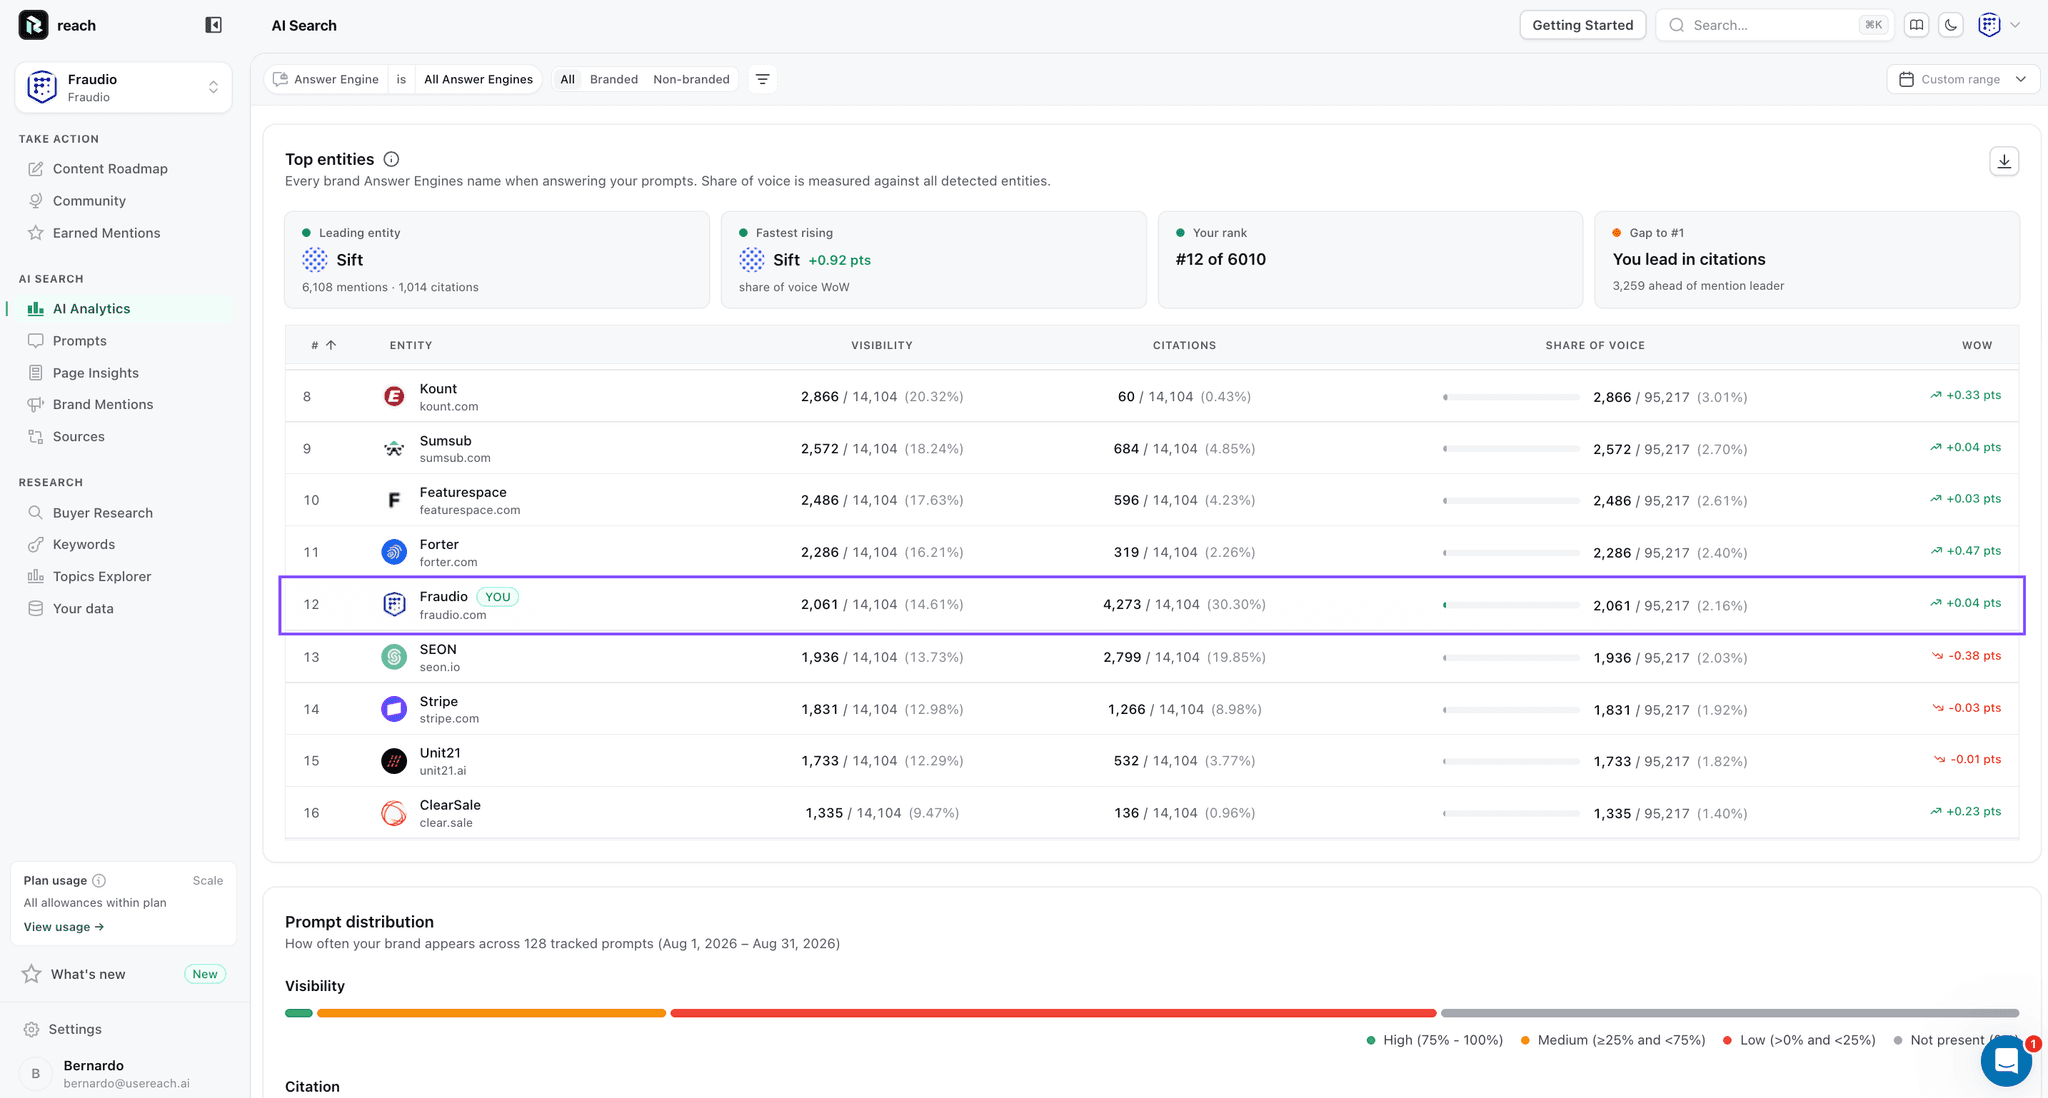Sort the table by the # column
Screen dimensions: 2048x1098
pyautogui.click(x=323, y=345)
